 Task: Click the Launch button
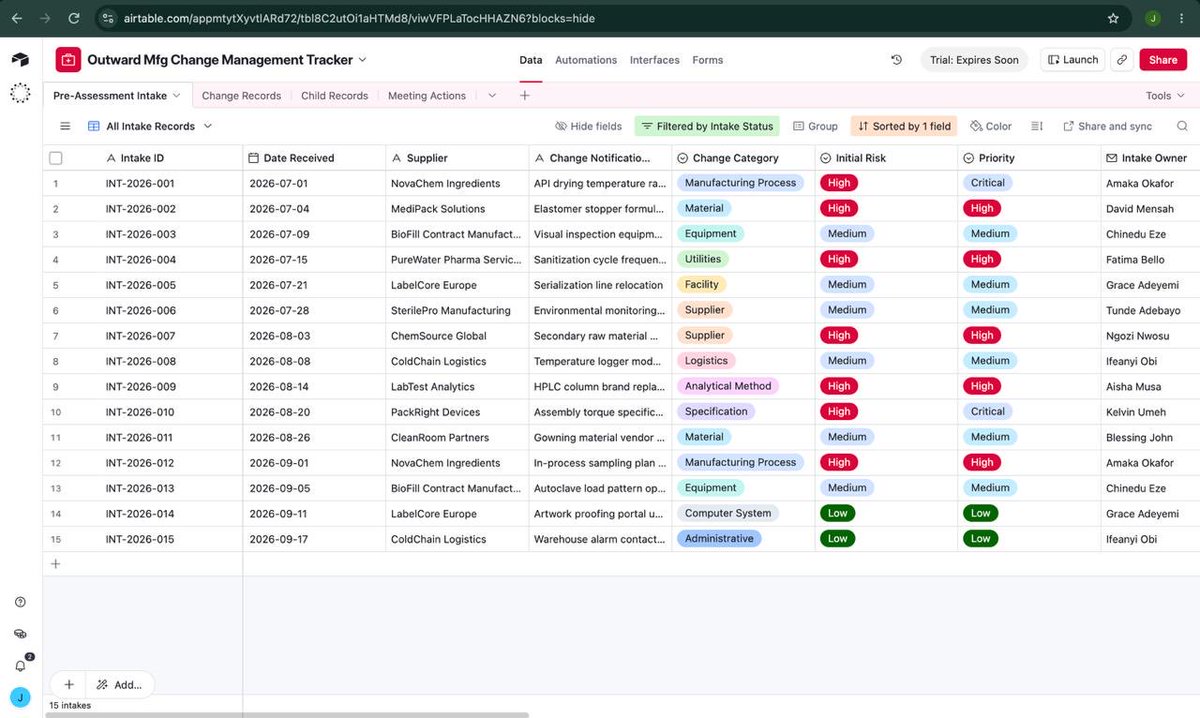1073,60
